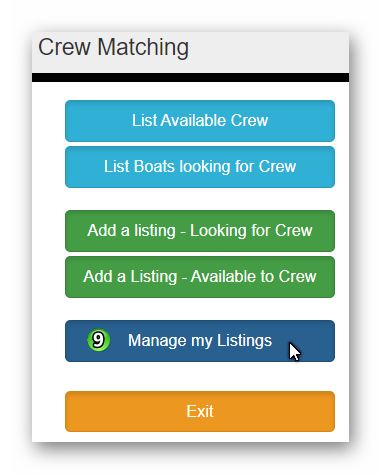The height and width of the screenshot is (475, 382).
Task: Create a Looking for Crew listing
Action: [200, 231]
